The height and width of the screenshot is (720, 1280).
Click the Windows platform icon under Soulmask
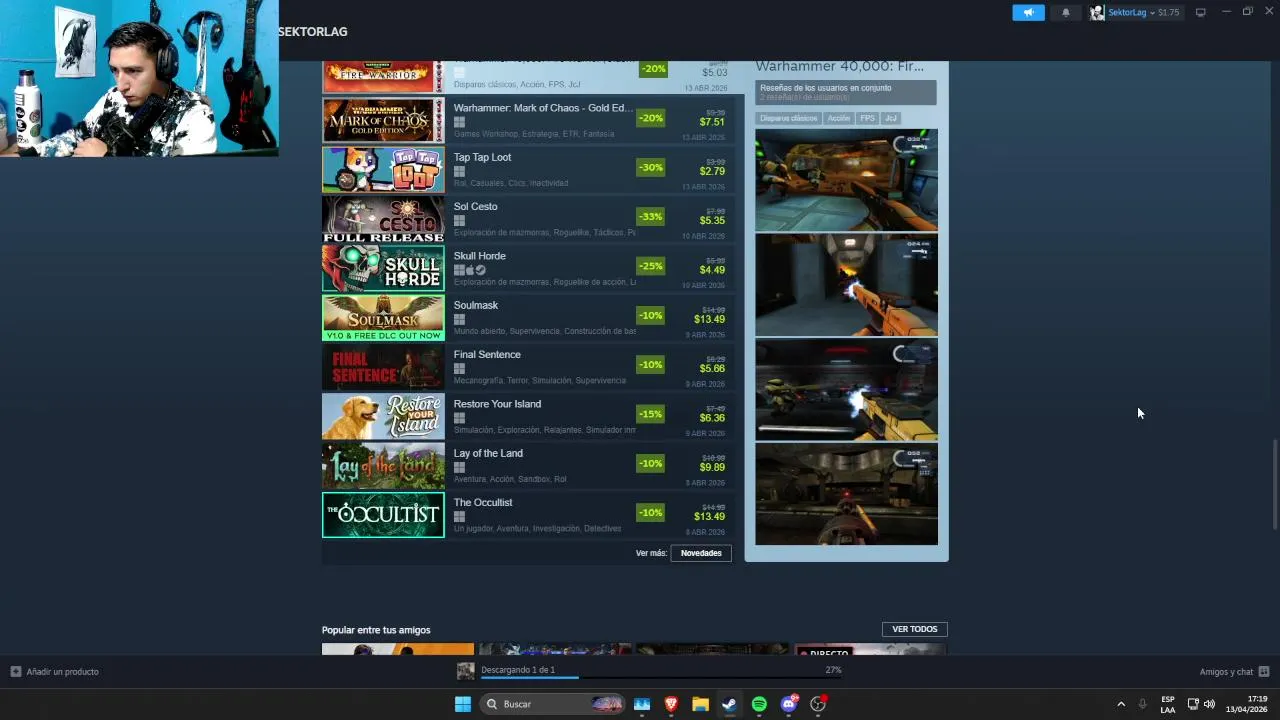[459, 319]
